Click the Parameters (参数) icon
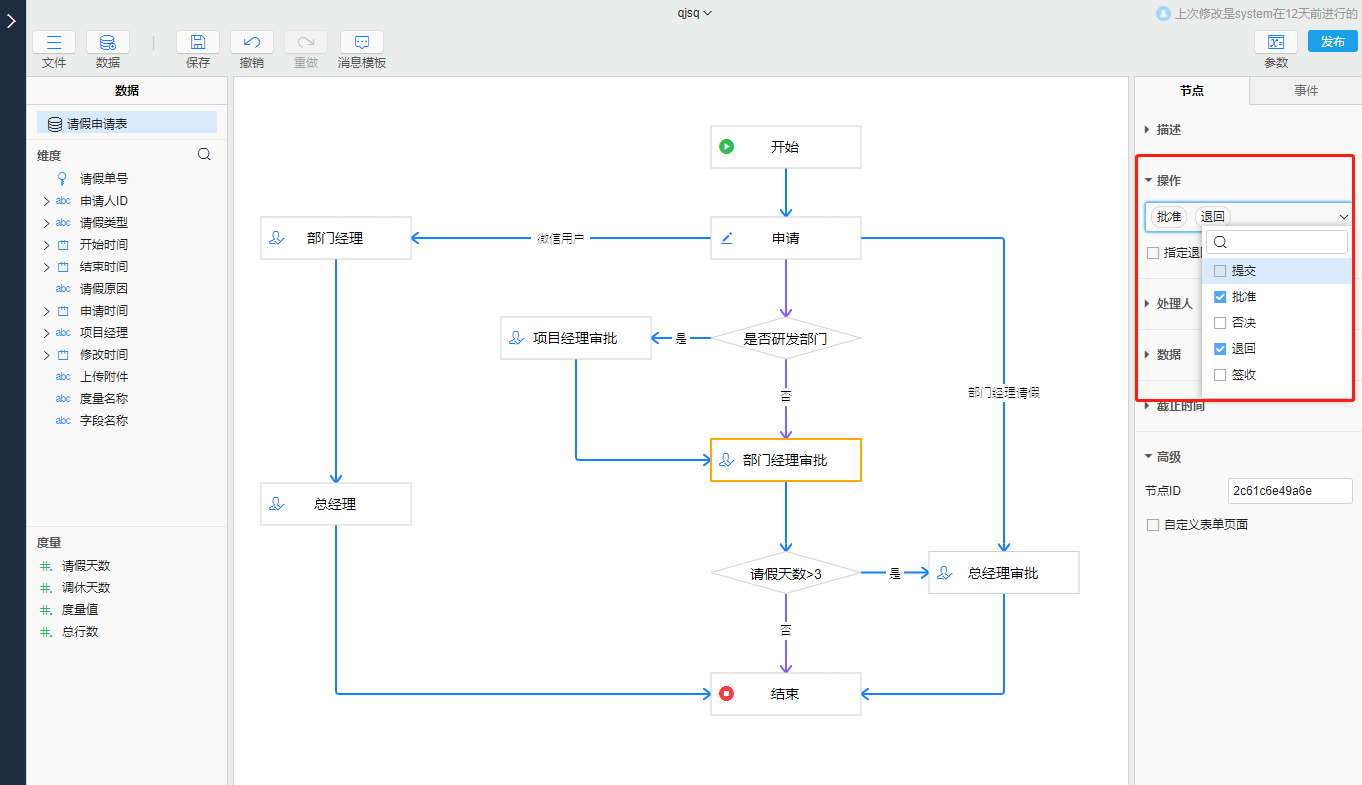Viewport: 1362px width, 785px height. coord(1276,42)
